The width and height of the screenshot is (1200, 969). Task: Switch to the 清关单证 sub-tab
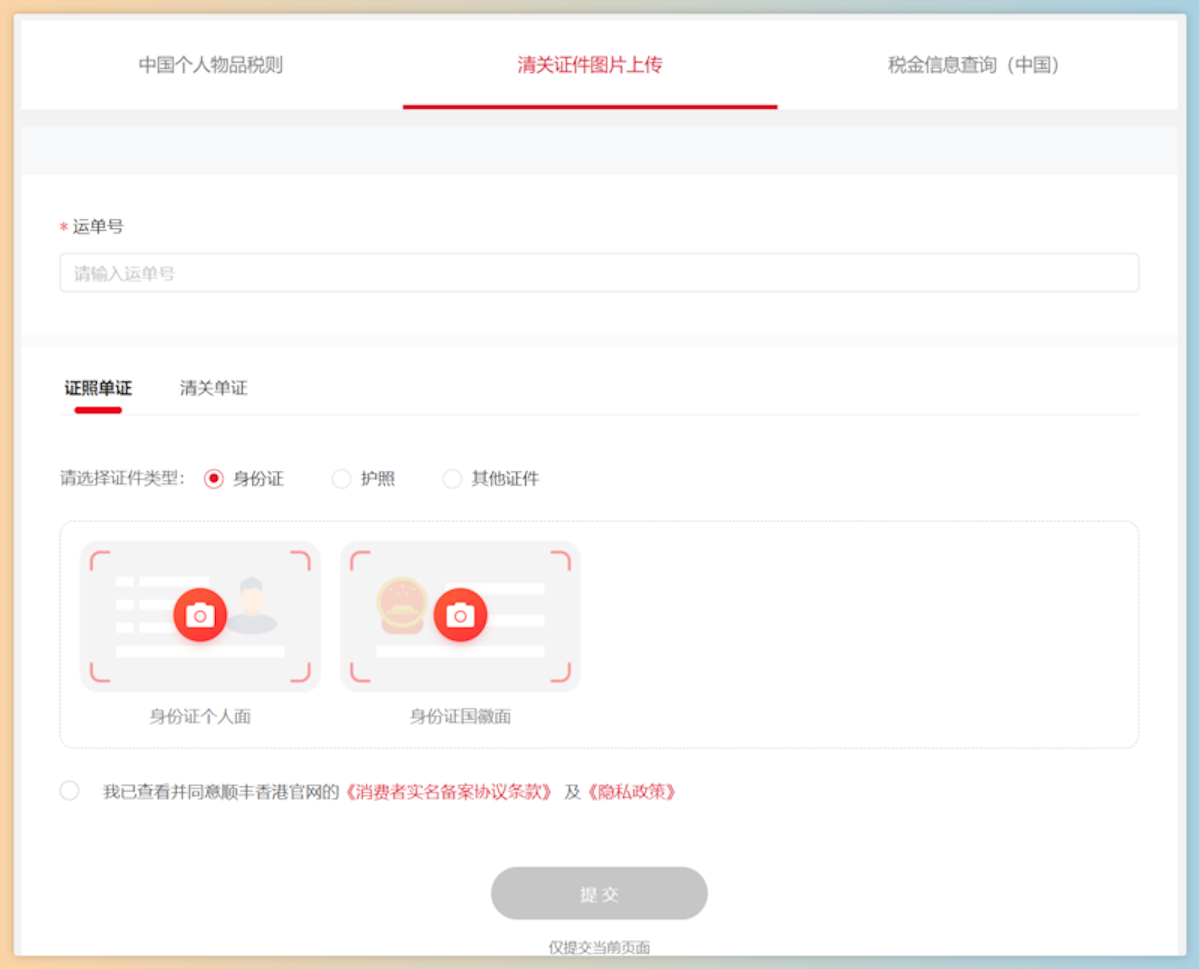click(x=212, y=388)
